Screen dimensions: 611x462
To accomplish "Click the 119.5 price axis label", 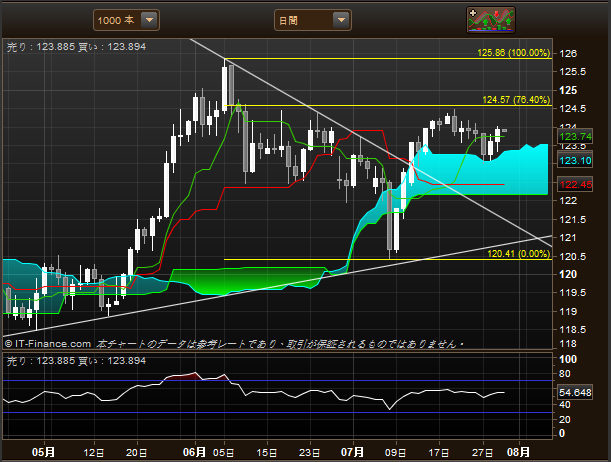I will tap(572, 293).
